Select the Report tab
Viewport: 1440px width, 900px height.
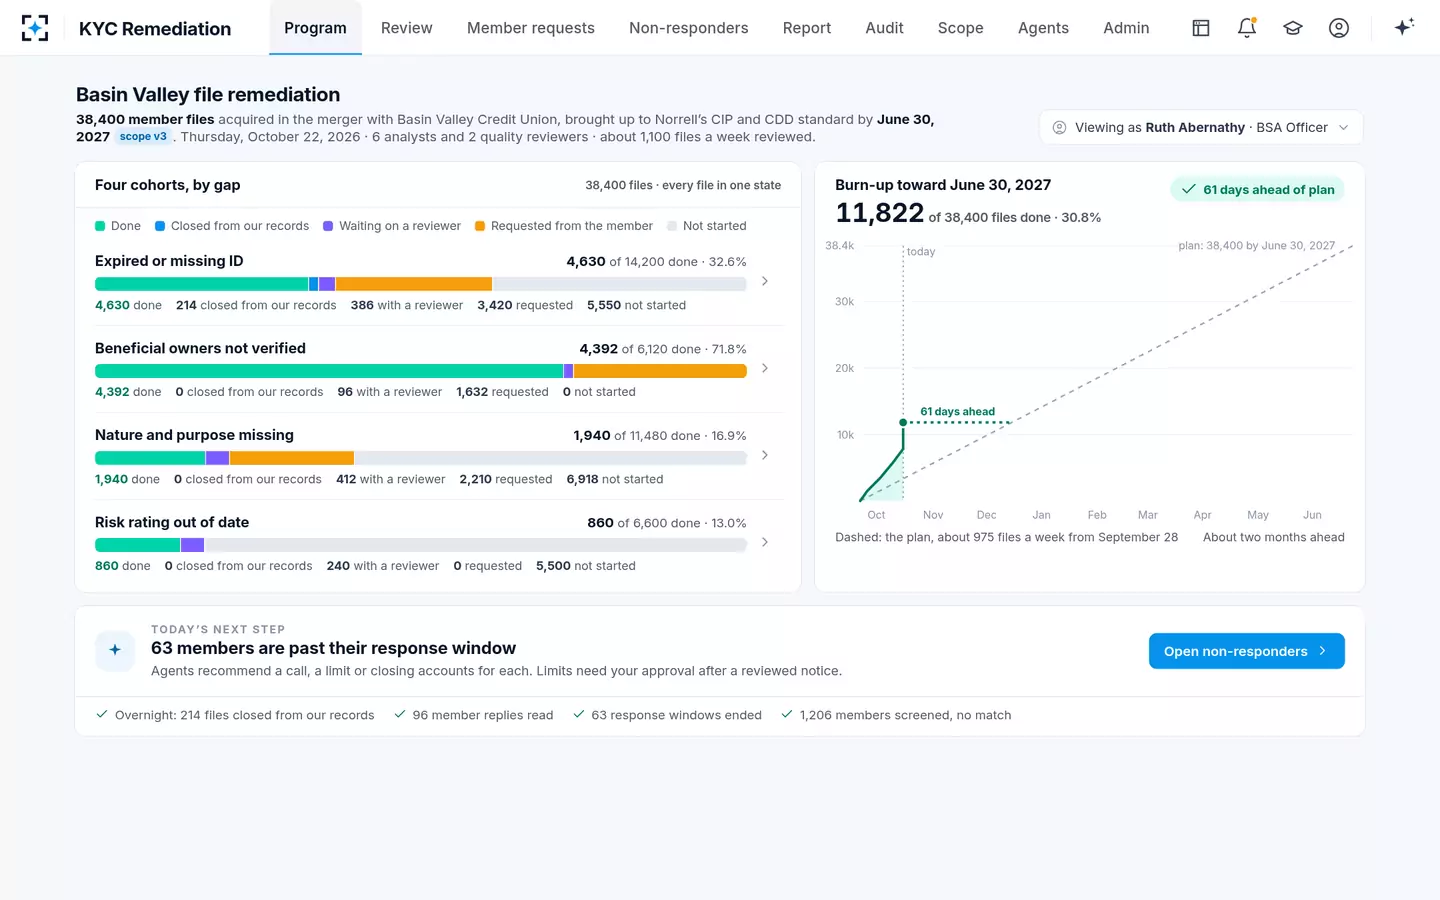click(807, 28)
